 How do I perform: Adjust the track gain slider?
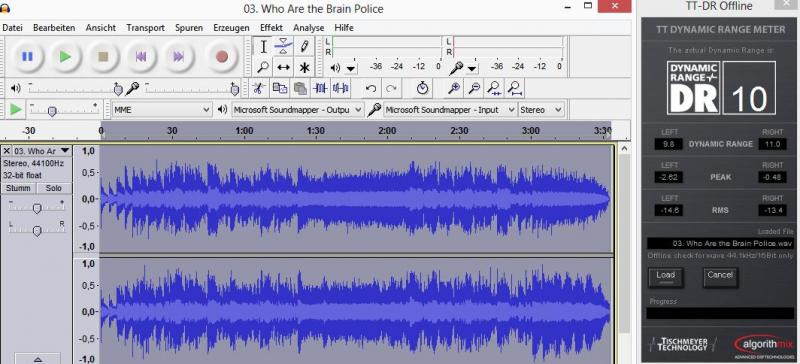click(x=36, y=208)
